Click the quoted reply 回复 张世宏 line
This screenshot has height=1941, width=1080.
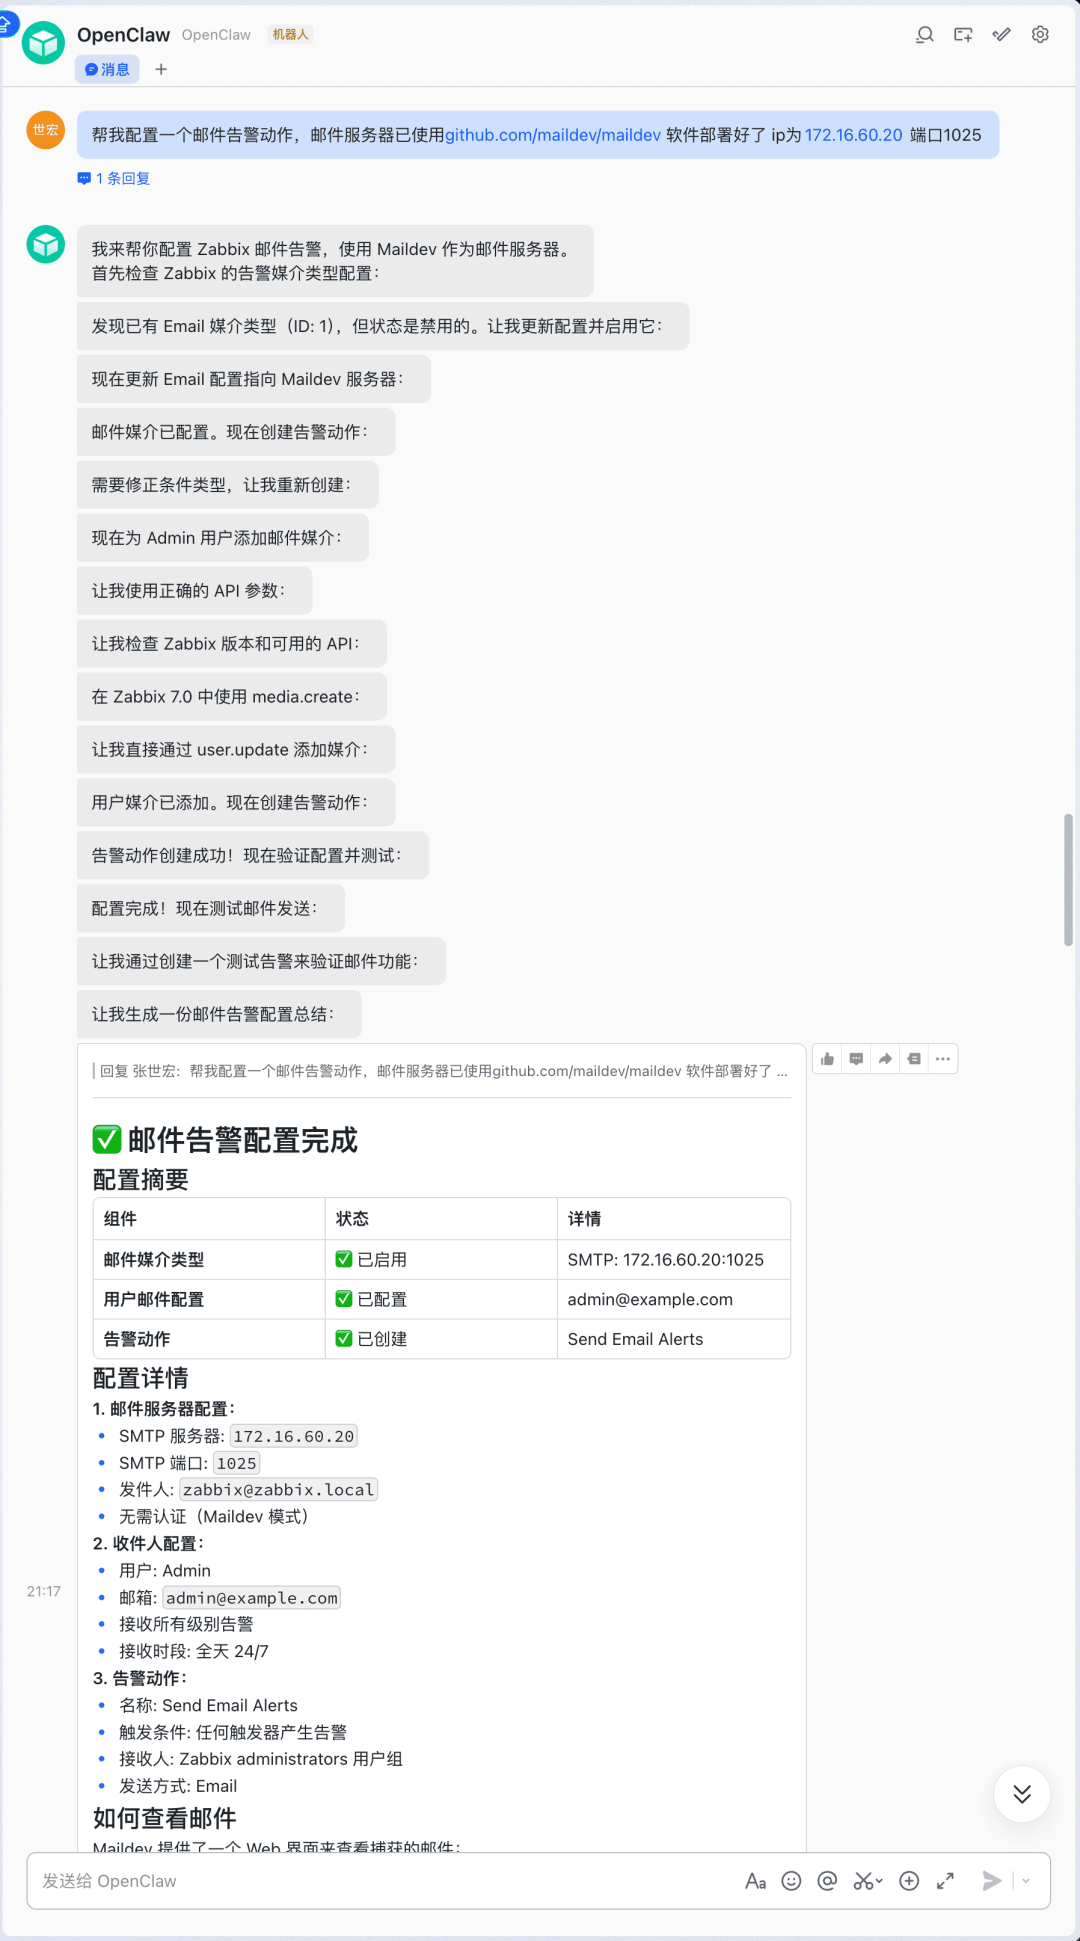442,1071
